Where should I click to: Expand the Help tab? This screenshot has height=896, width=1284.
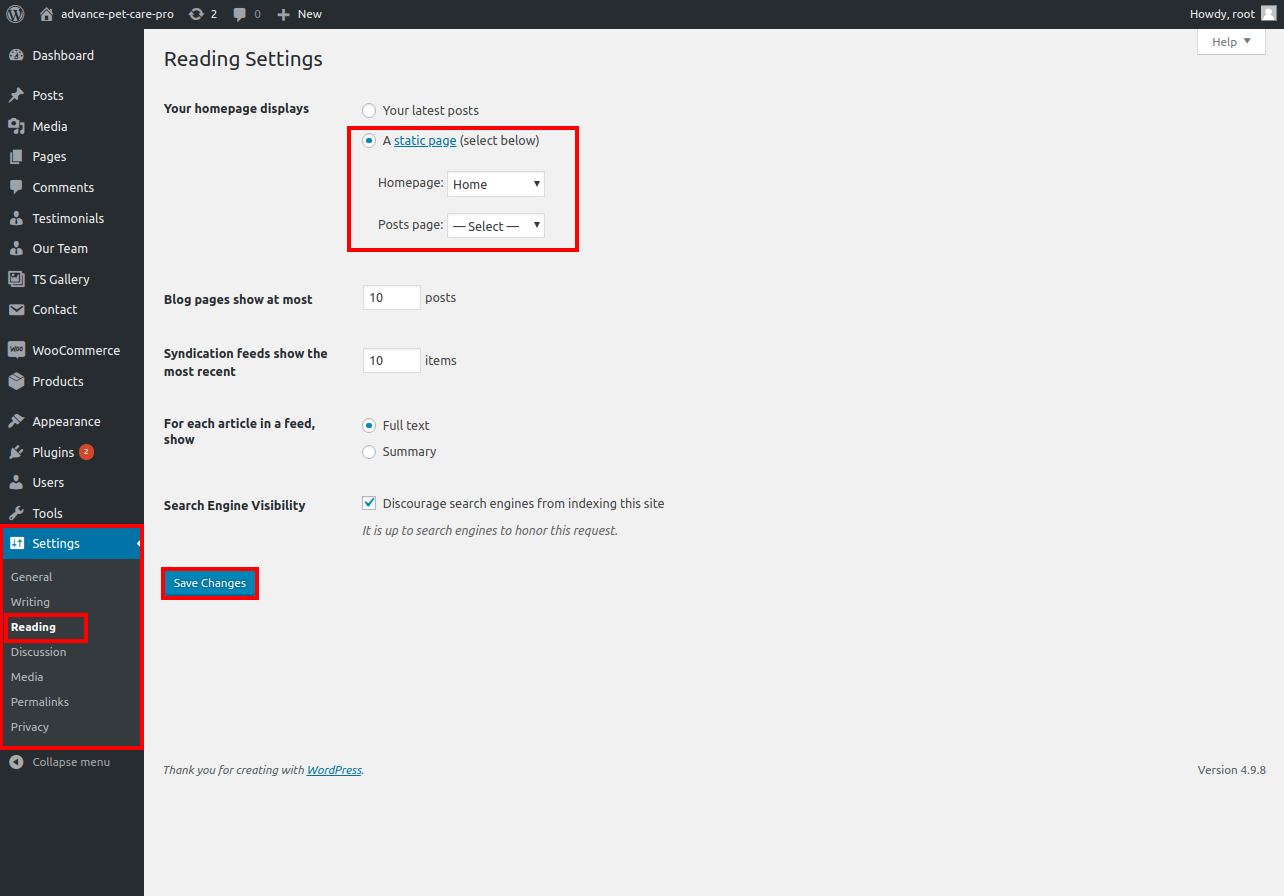pos(1230,42)
